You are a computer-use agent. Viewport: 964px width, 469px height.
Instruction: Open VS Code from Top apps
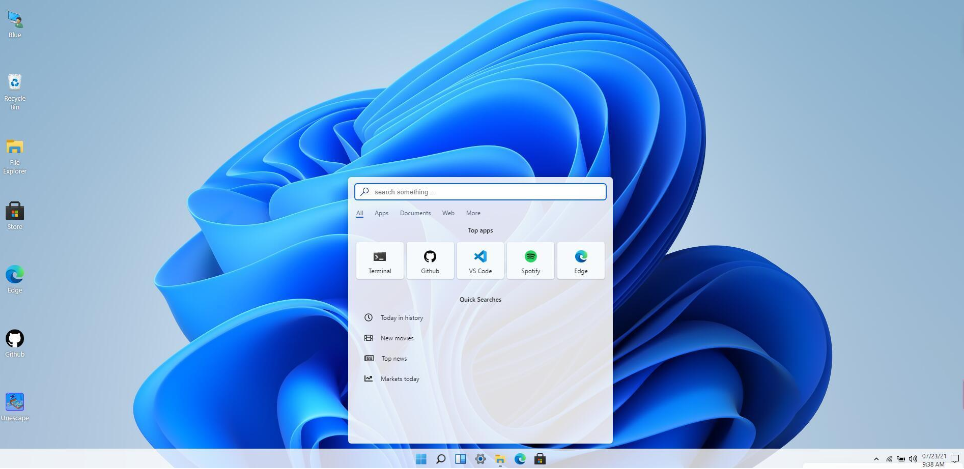pos(480,260)
